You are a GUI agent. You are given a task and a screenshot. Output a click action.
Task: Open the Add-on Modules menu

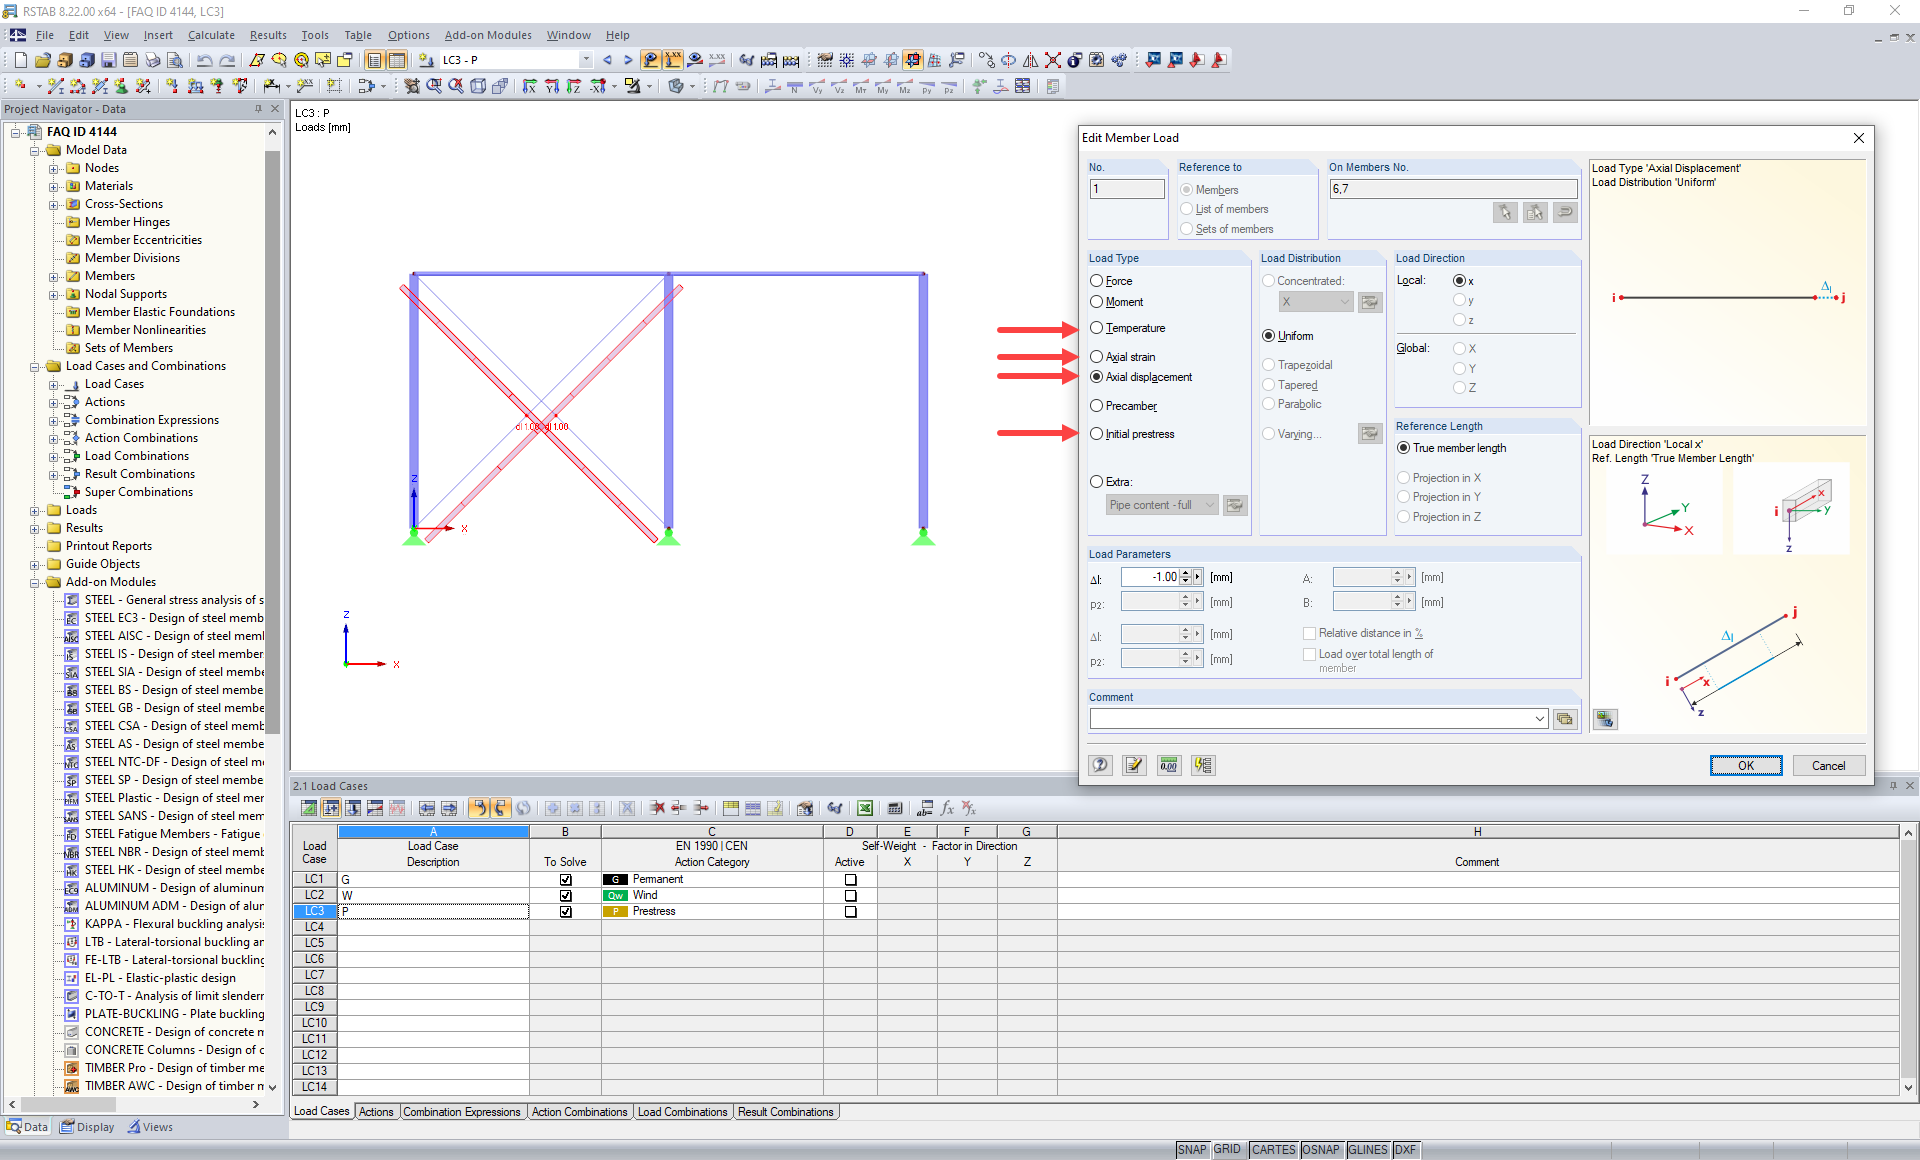click(488, 35)
